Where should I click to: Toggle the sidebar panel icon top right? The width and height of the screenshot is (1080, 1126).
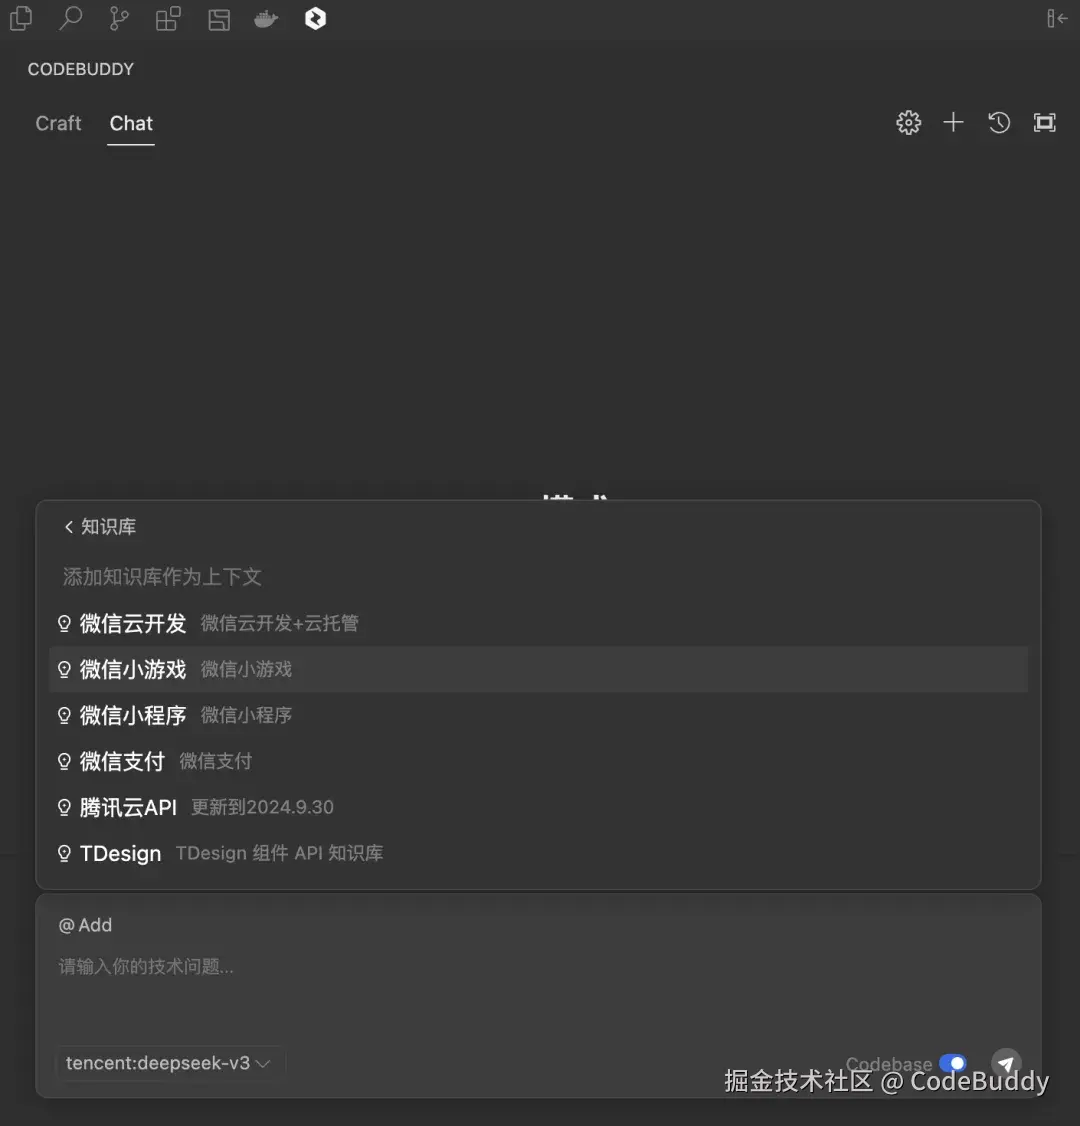click(1057, 19)
